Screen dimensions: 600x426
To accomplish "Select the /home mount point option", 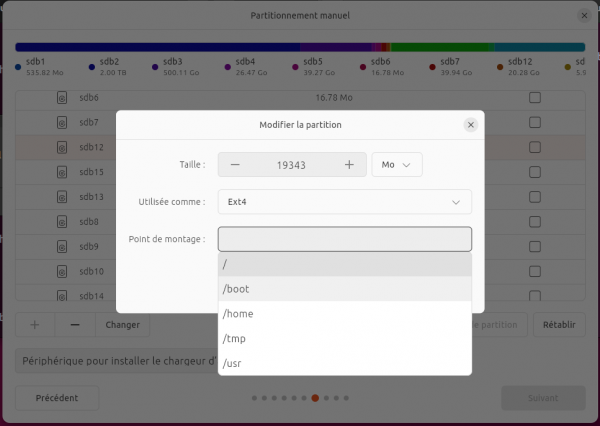I will (x=345, y=314).
